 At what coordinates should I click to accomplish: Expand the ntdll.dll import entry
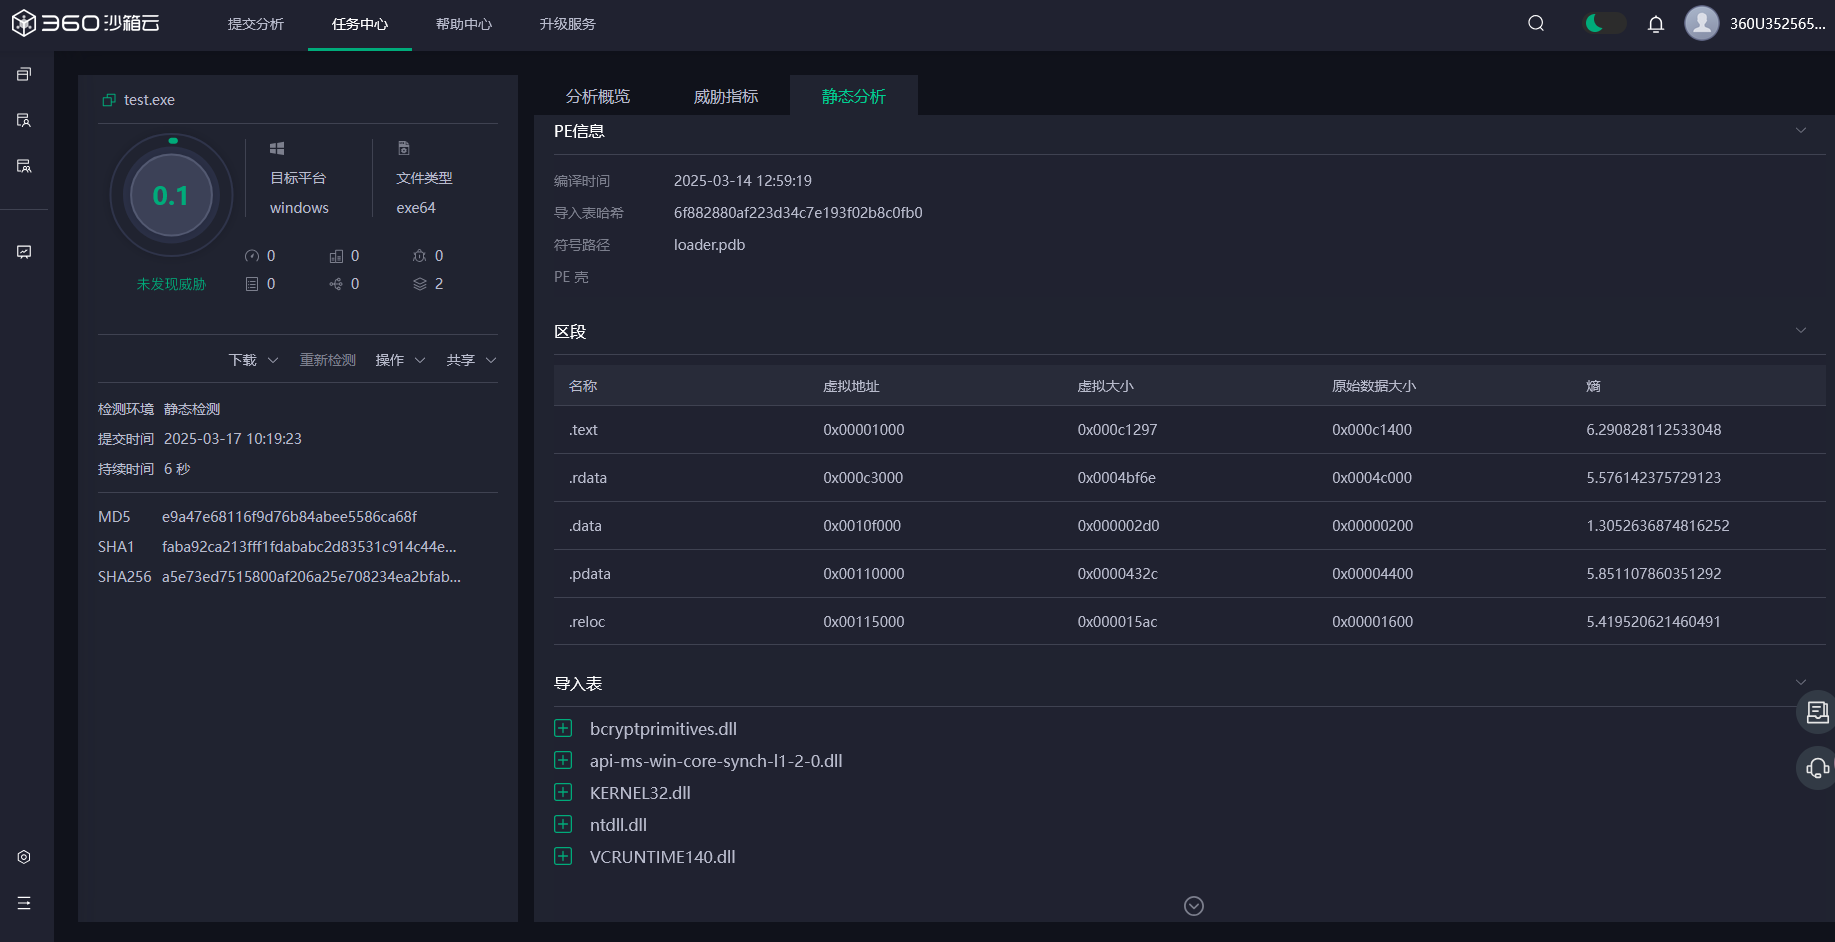563,825
